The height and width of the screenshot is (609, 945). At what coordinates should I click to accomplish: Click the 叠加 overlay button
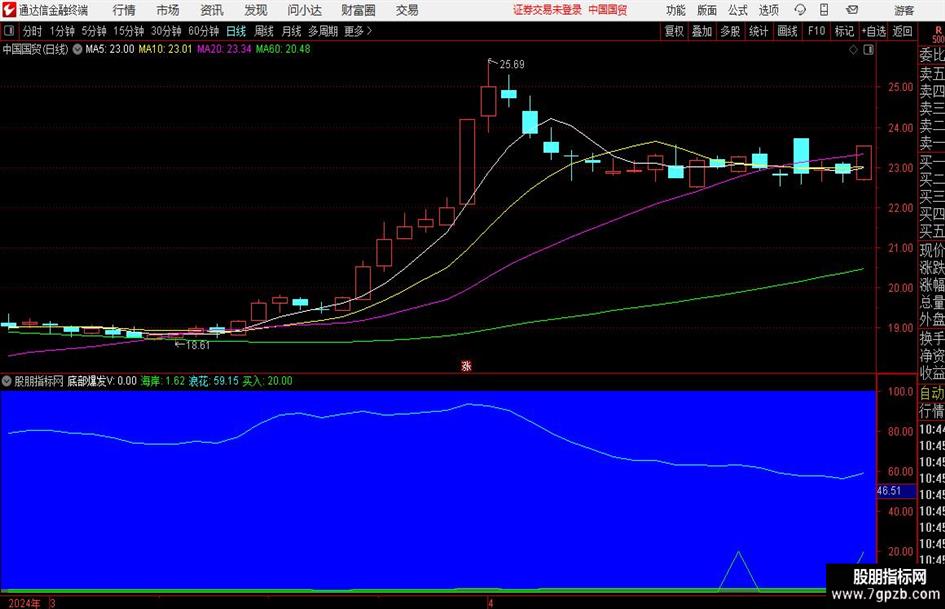pos(702,31)
